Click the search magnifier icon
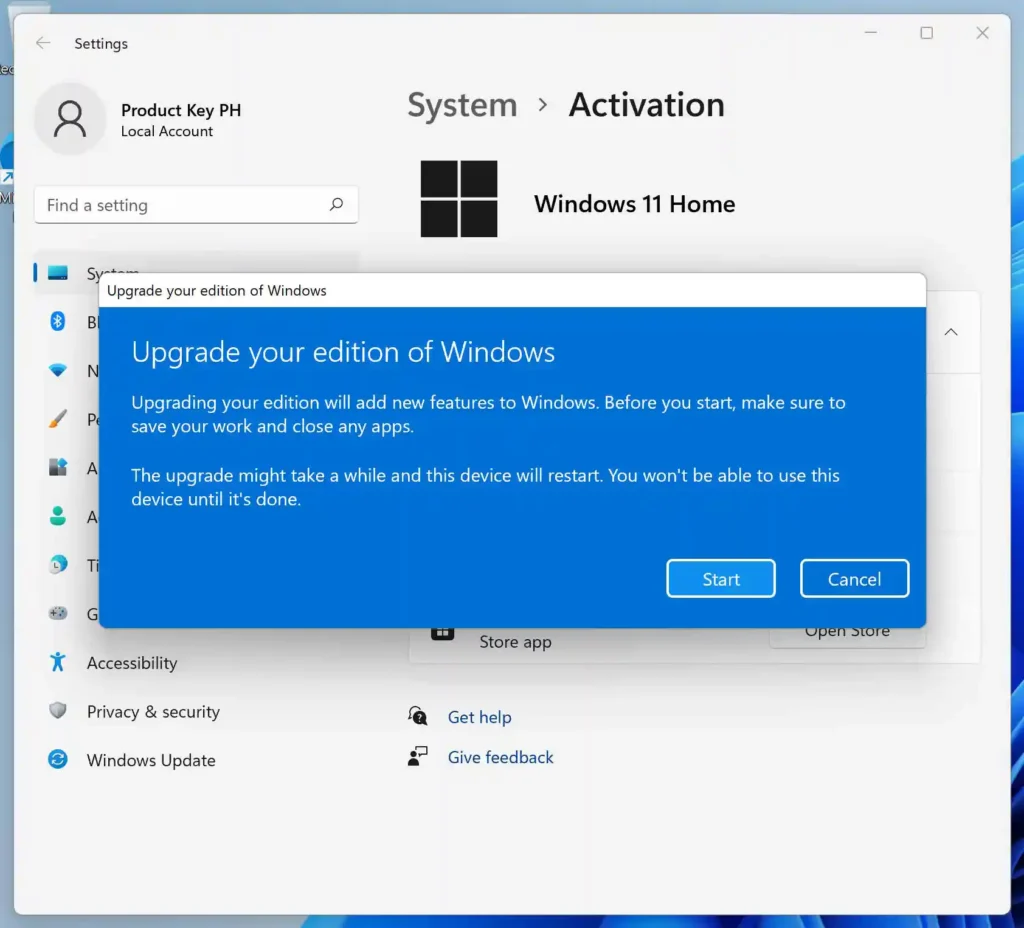Image resolution: width=1024 pixels, height=928 pixels. pos(336,204)
